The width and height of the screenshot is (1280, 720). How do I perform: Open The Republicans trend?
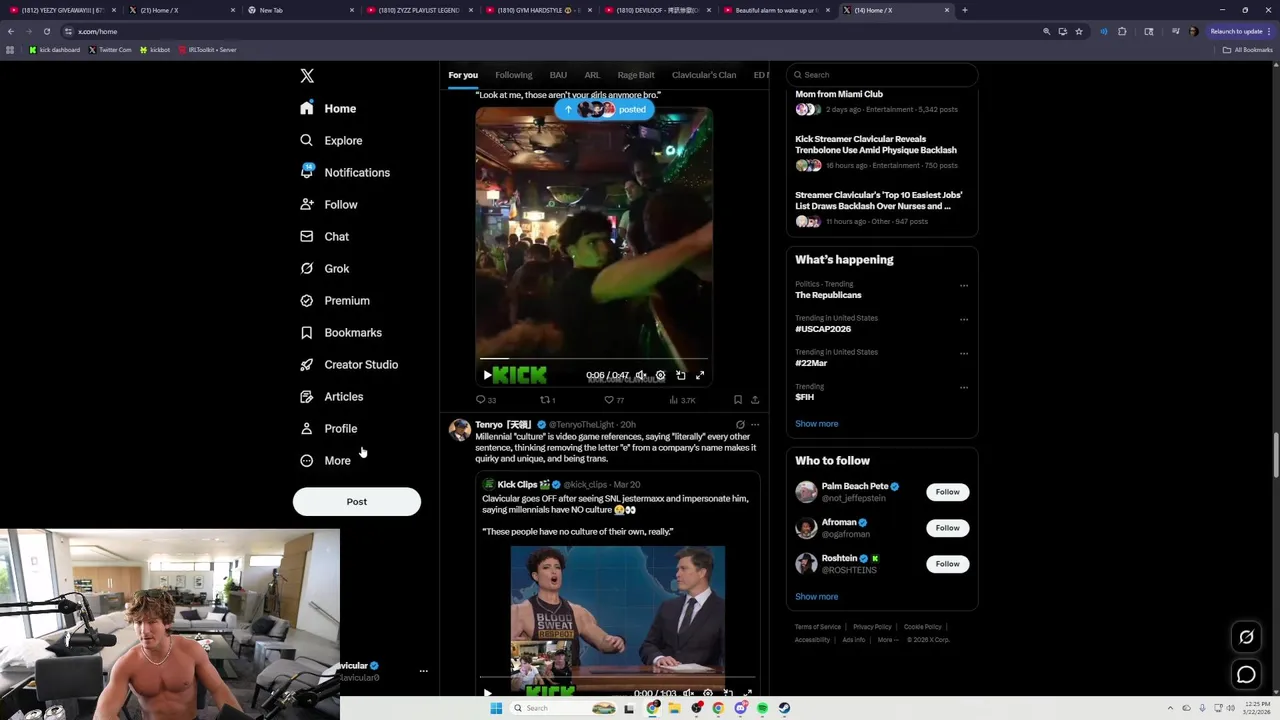pos(828,295)
